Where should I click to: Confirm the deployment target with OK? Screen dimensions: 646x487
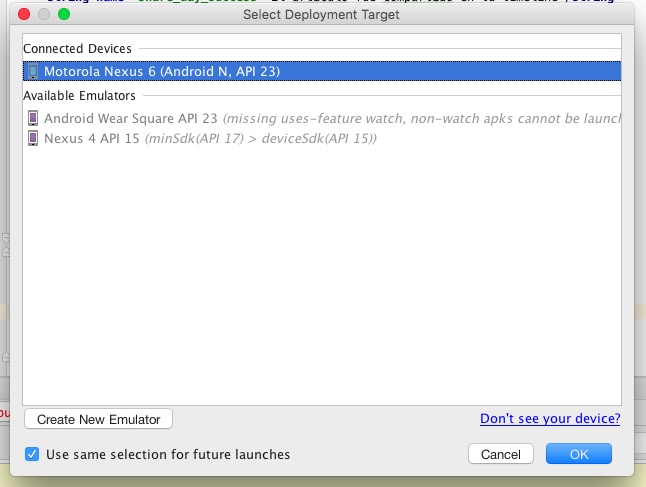[x=579, y=454]
